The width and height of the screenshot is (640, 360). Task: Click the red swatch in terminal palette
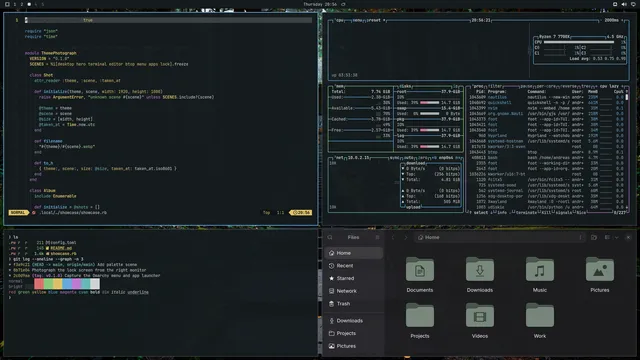coord(39,283)
